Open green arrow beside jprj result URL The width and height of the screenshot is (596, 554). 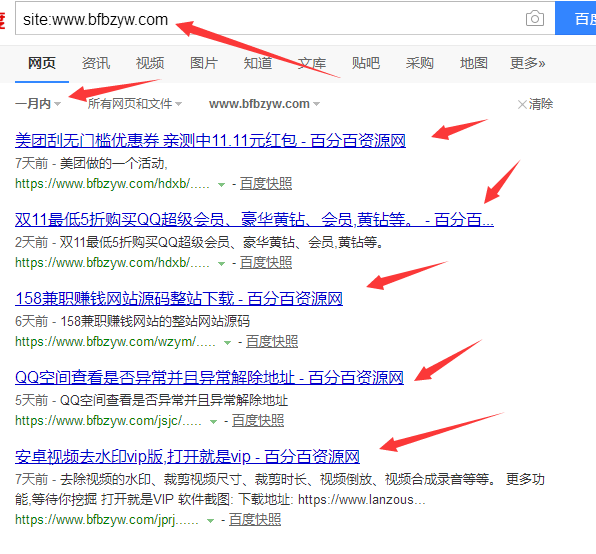pos(210,521)
